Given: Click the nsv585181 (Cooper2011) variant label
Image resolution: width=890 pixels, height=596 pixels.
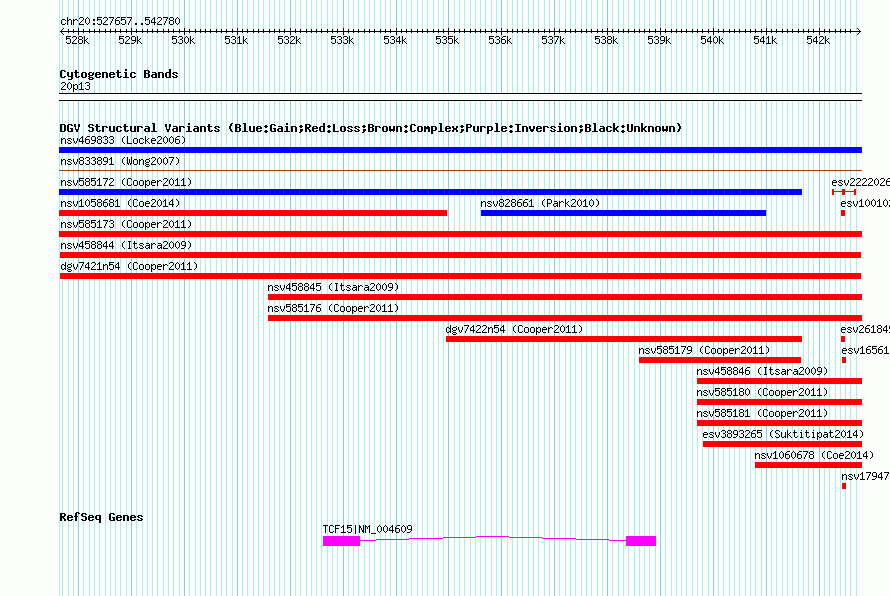Looking at the screenshot, I should point(762,413).
